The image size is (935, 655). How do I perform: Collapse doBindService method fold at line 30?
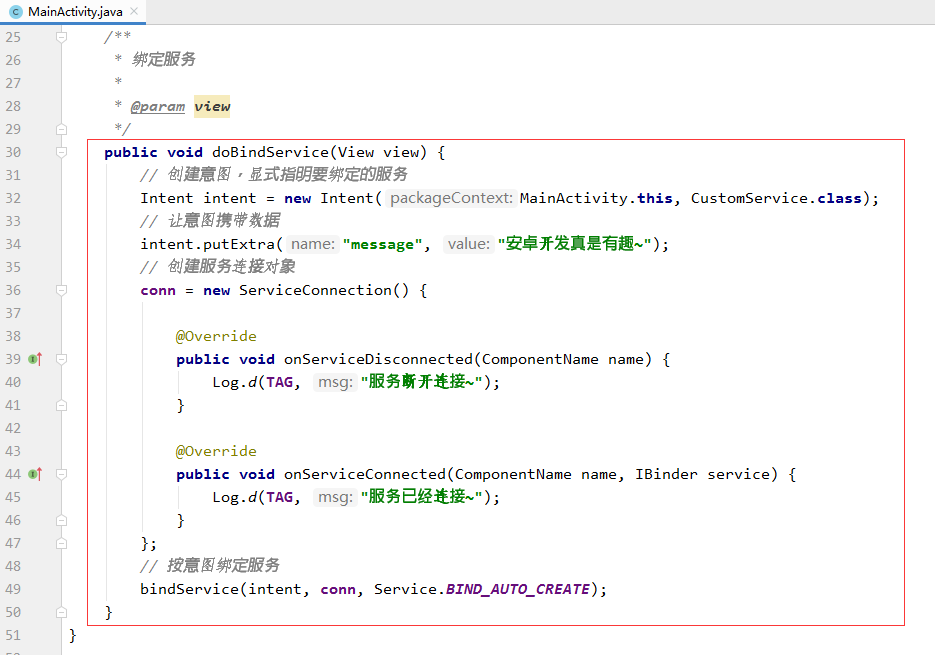click(x=61, y=152)
